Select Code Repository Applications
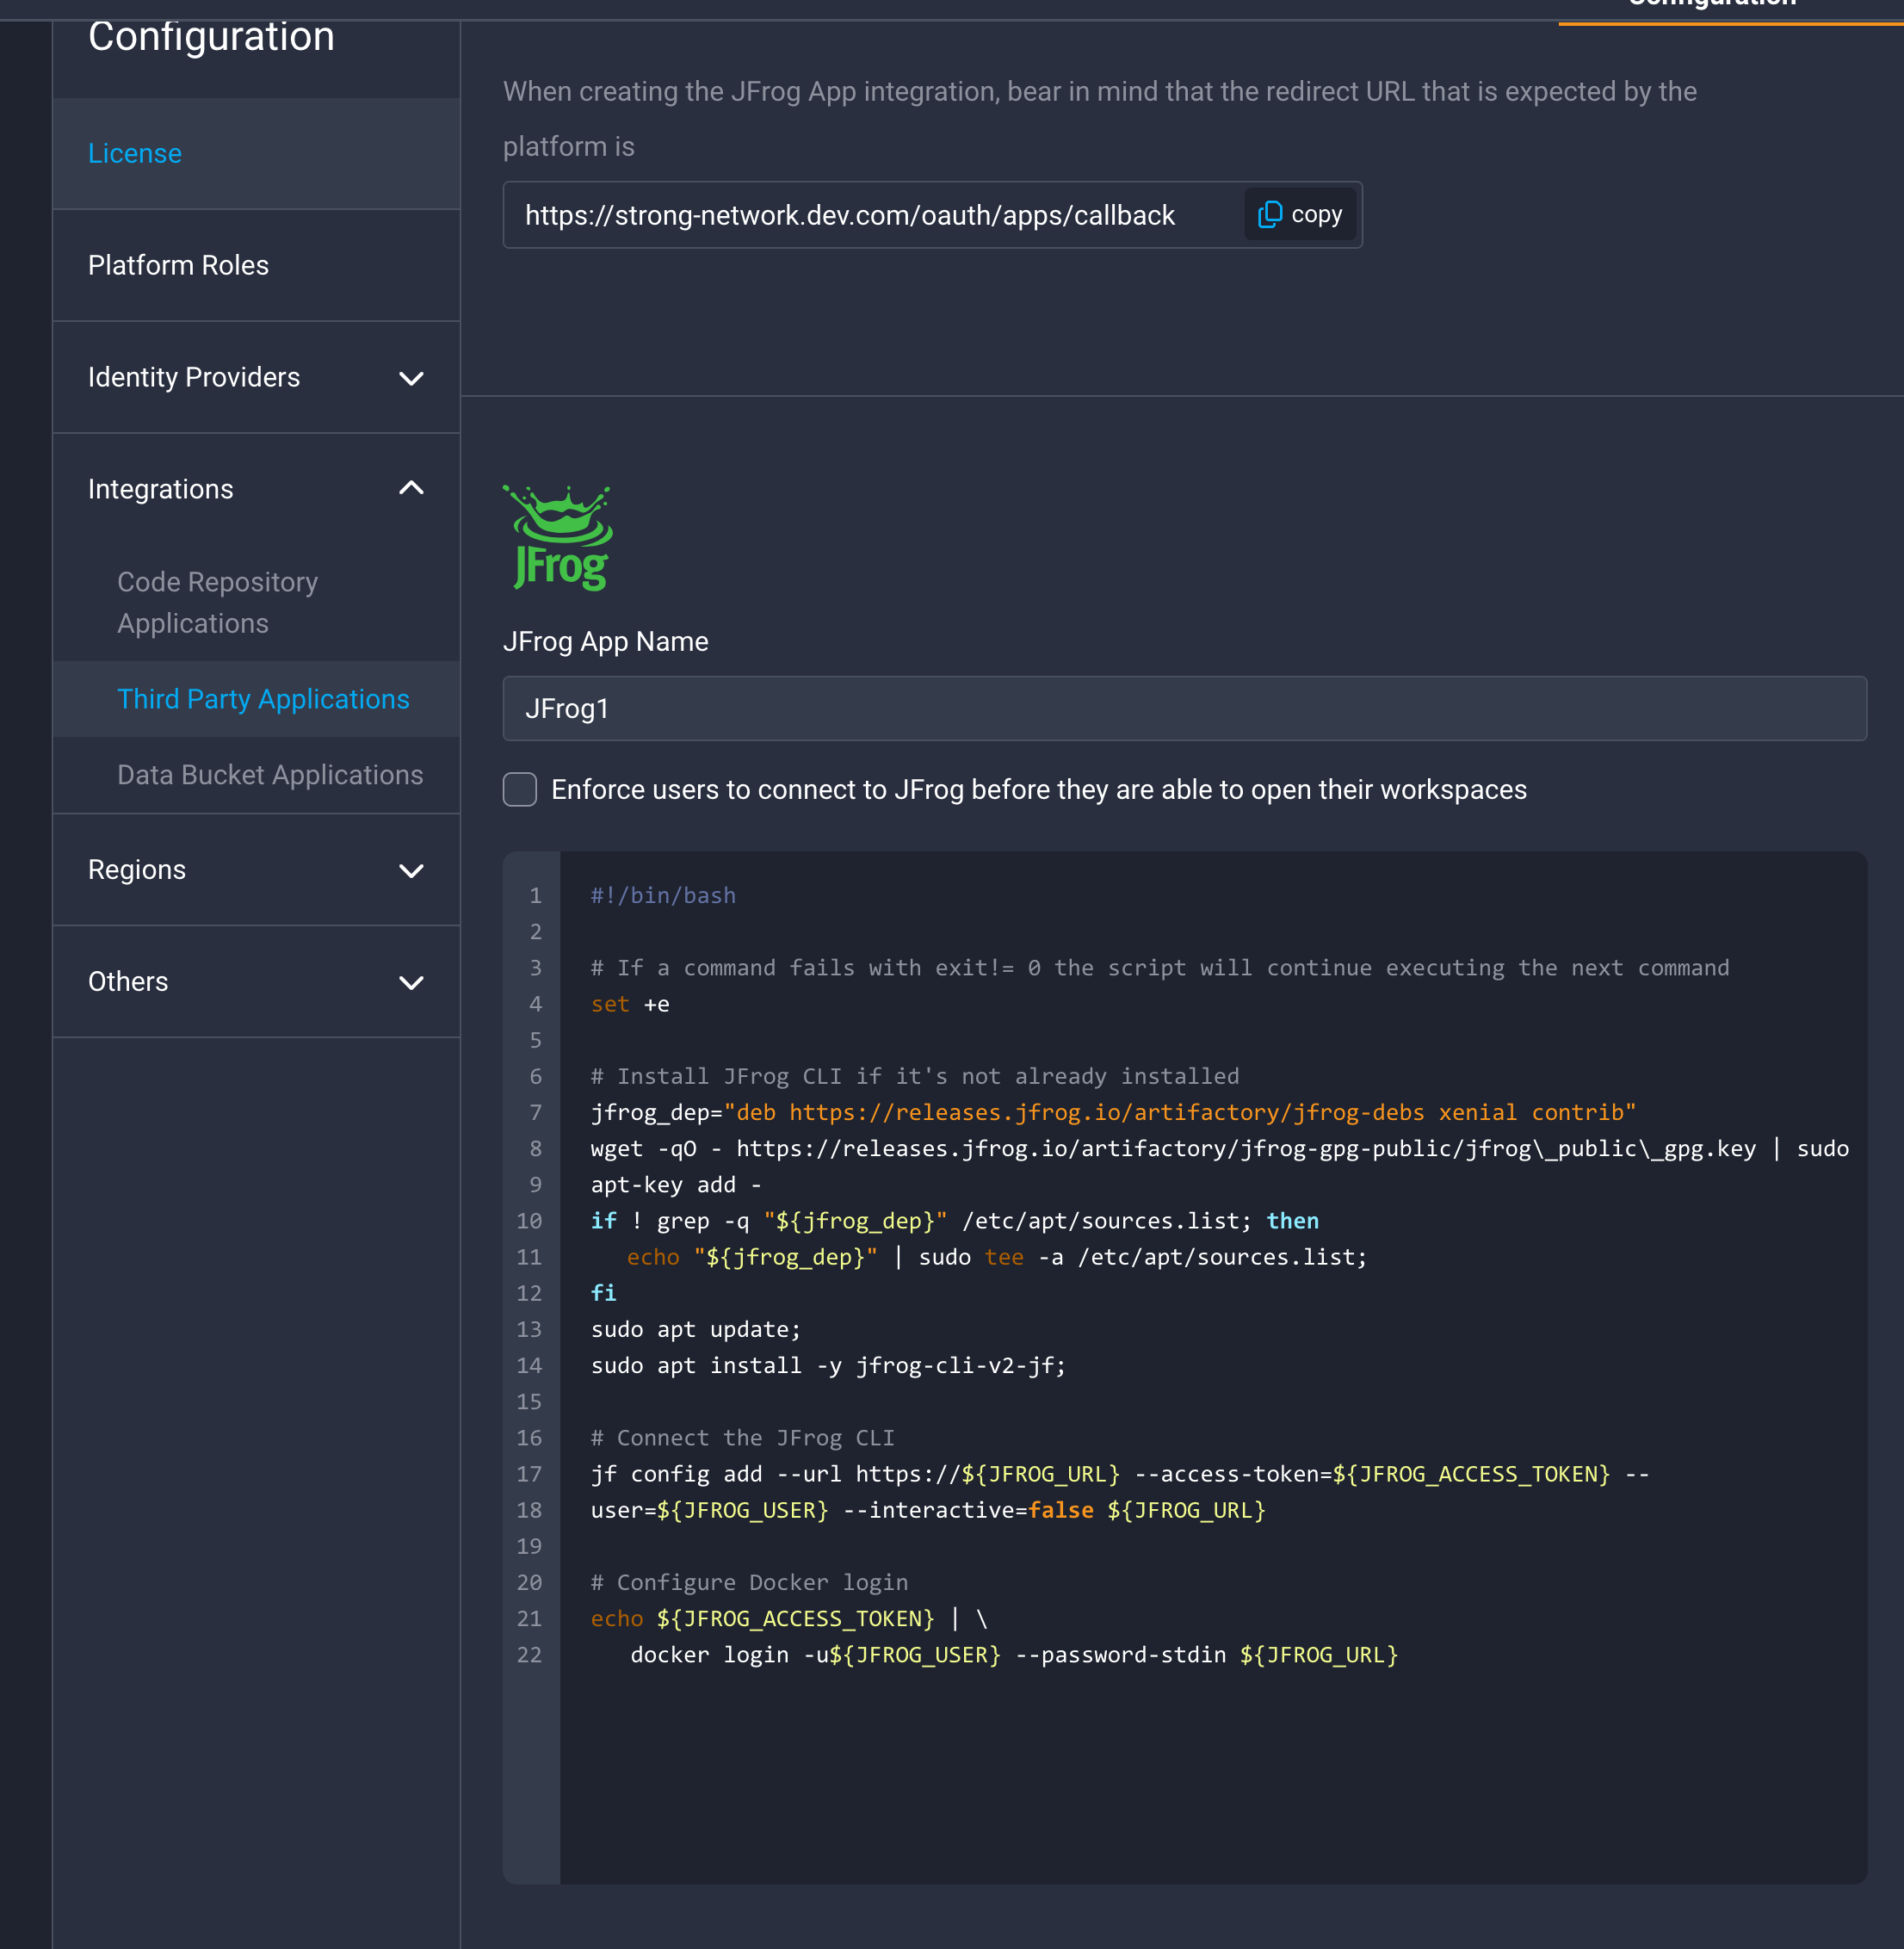 click(x=217, y=602)
